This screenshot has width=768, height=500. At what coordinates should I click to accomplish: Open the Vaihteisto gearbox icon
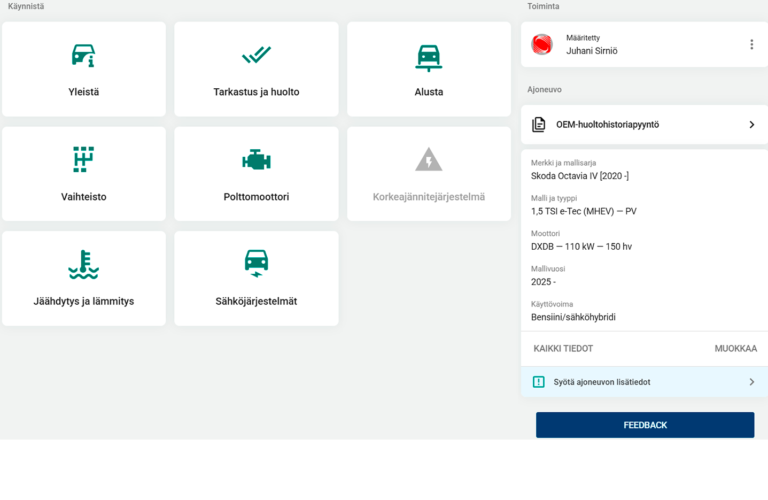(x=83, y=159)
